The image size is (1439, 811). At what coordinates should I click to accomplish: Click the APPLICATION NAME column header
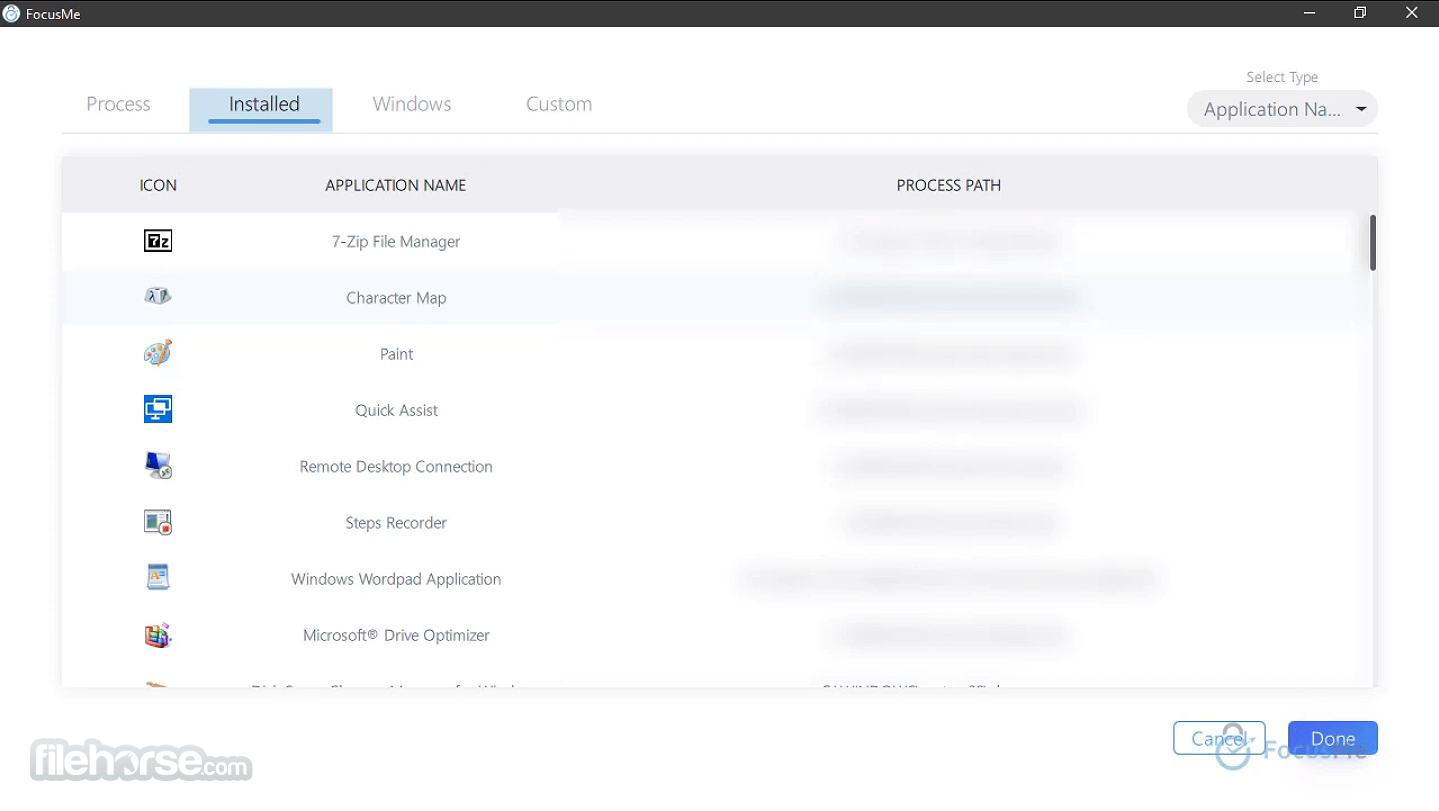coord(396,185)
